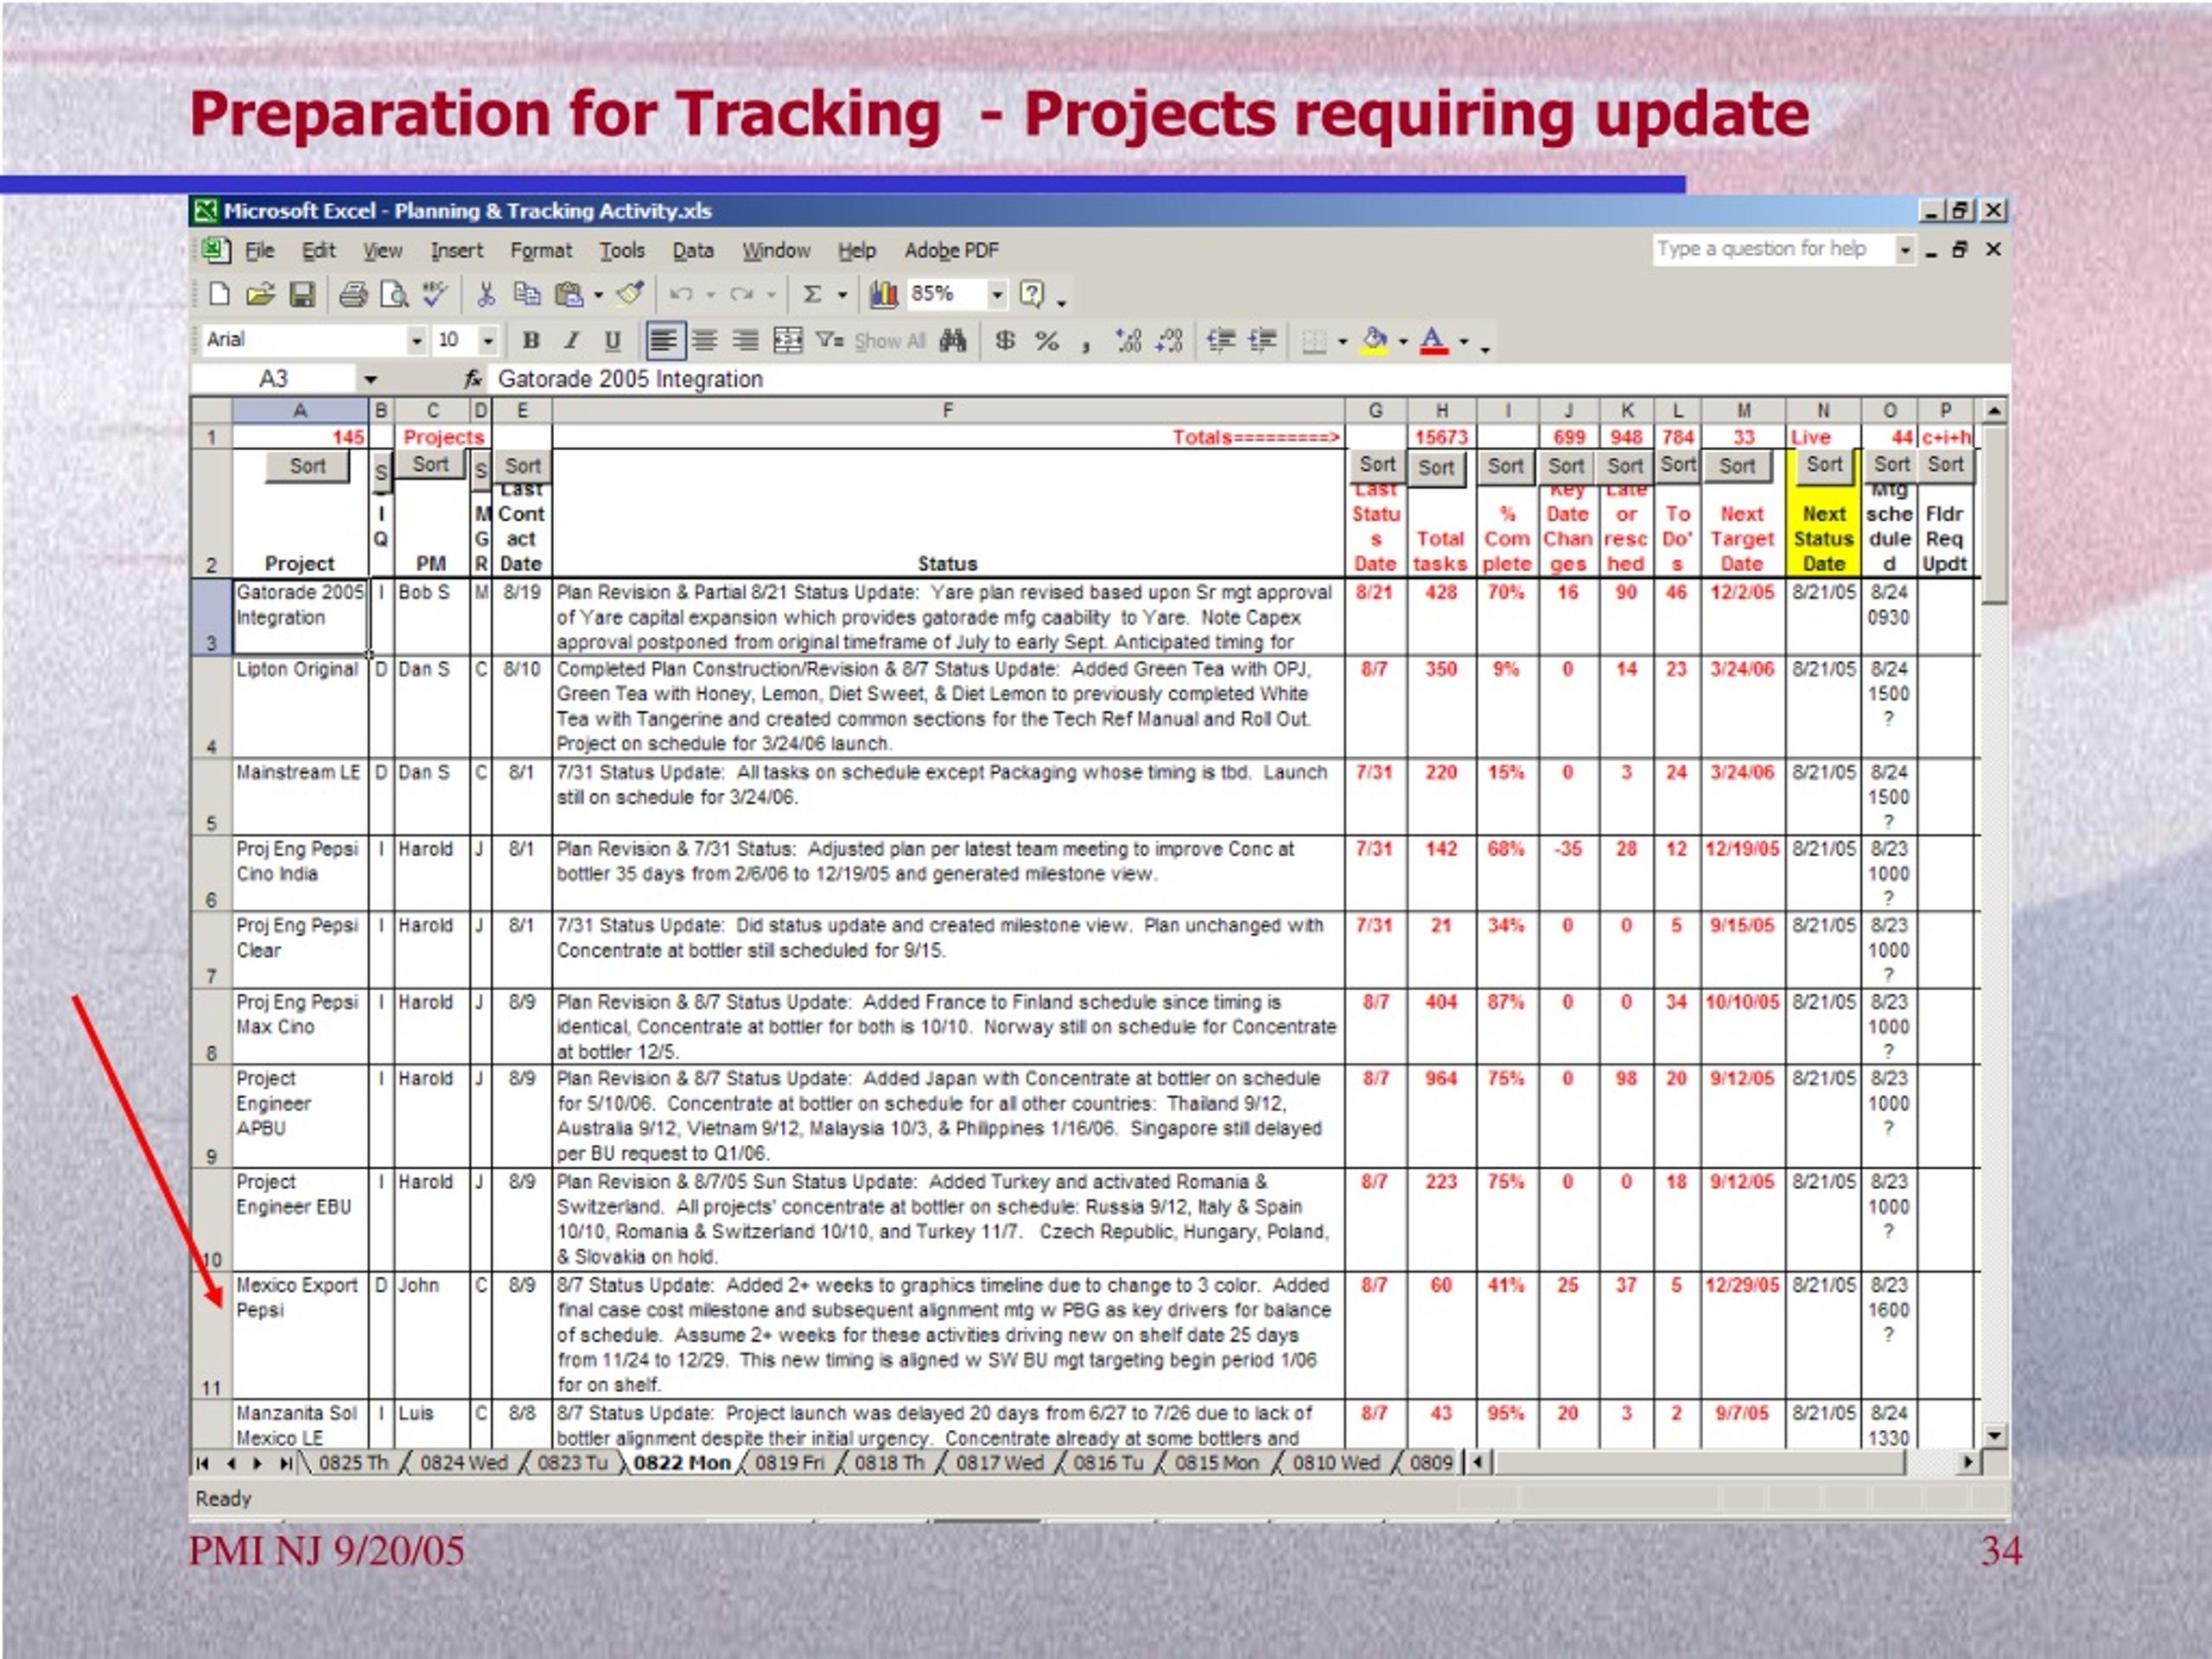The height and width of the screenshot is (1659, 2212).
Task: Run the spelling check
Action: 435,294
